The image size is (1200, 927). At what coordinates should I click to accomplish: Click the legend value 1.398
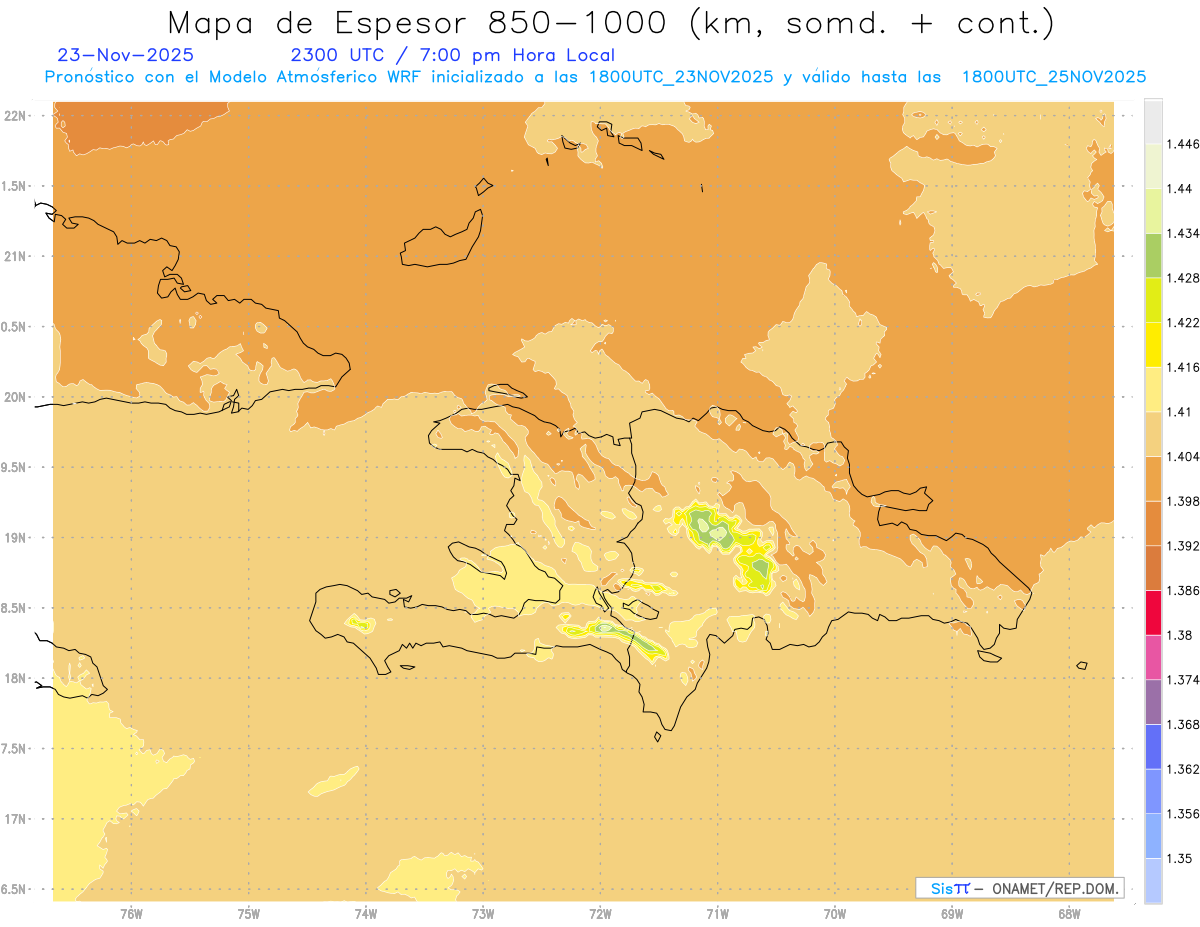pyautogui.click(x=1184, y=501)
